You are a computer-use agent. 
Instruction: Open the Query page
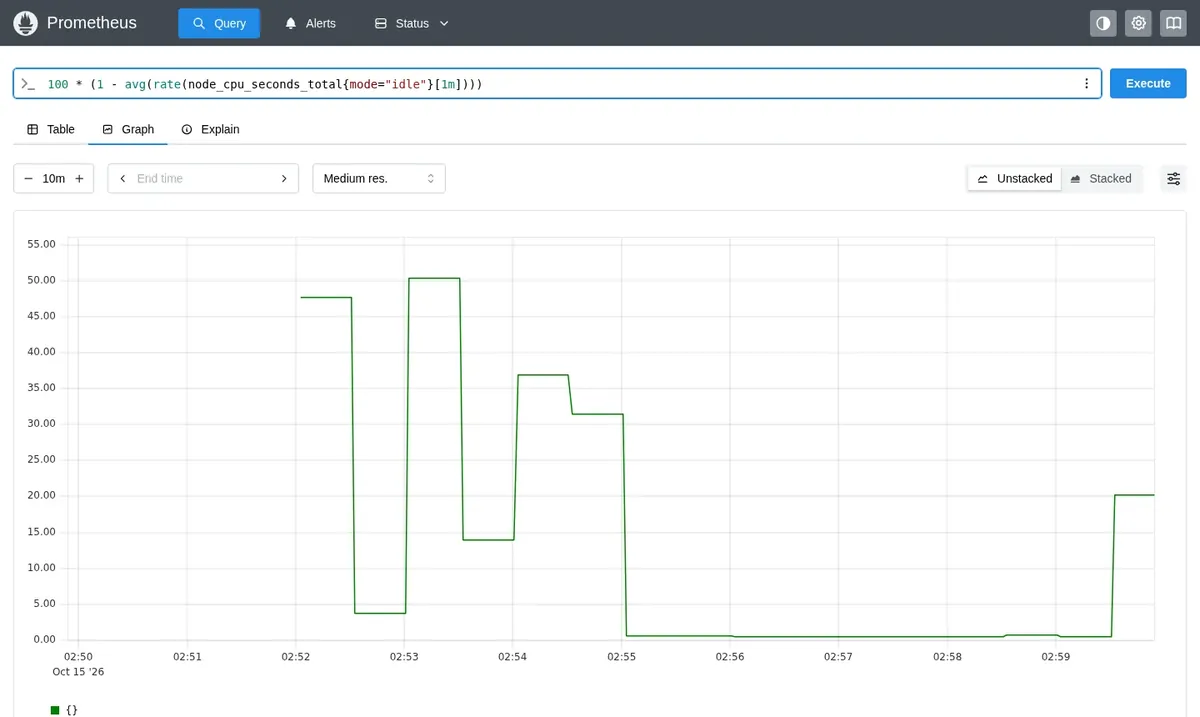[219, 23]
